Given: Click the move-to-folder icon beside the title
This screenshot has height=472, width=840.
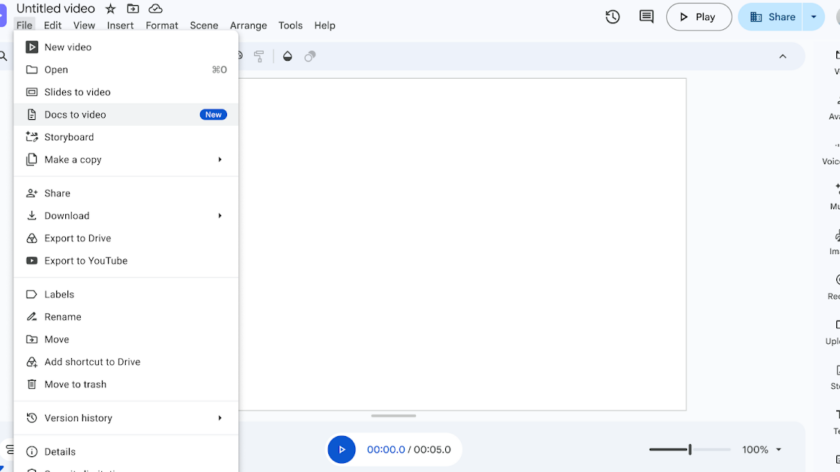Looking at the screenshot, I should [133, 9].
